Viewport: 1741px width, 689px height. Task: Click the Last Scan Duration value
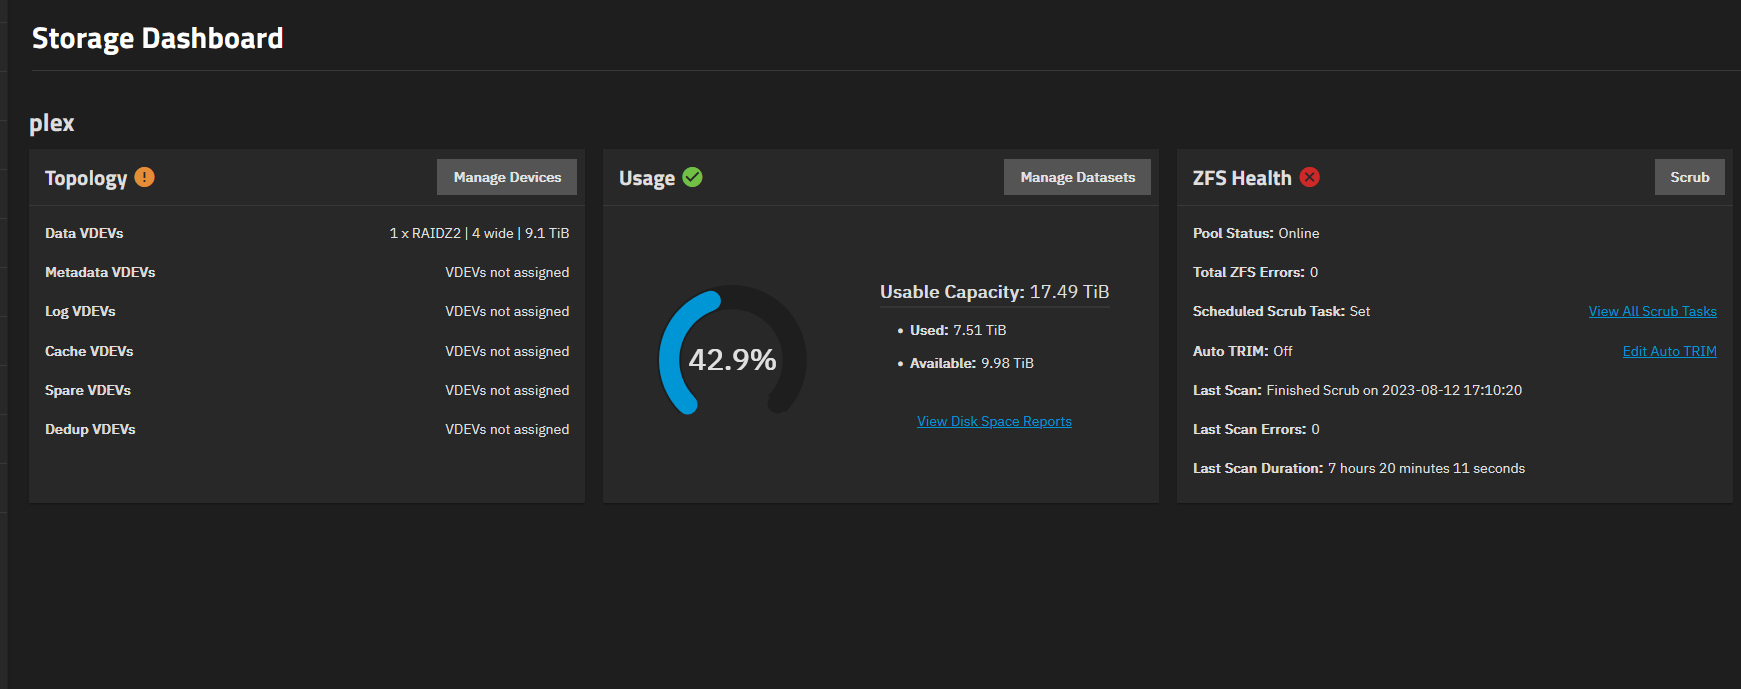point(1426,468)
